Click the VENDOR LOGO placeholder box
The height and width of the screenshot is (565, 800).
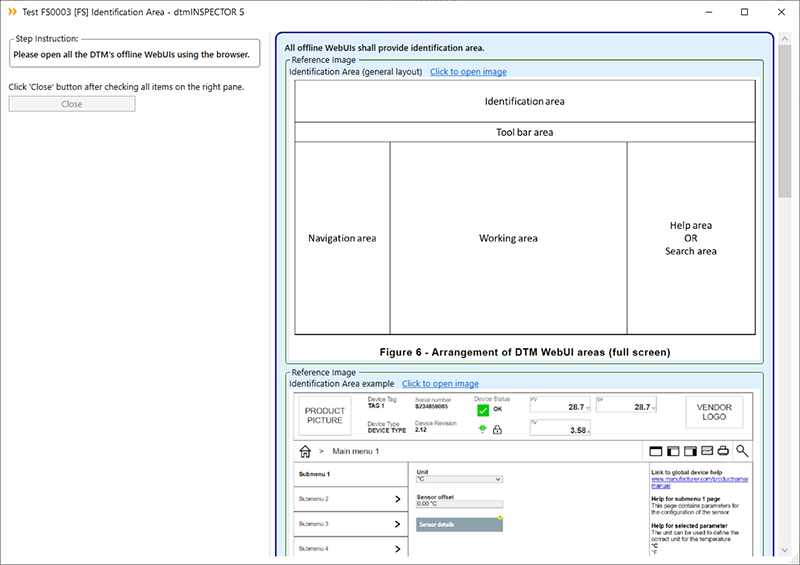tap(714, 412)
